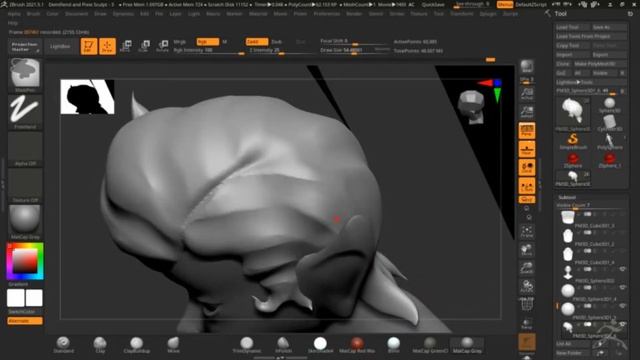Choose the Sphere3D tool
The width and height of the screenshot is (640, 360).
pos(609,105)
